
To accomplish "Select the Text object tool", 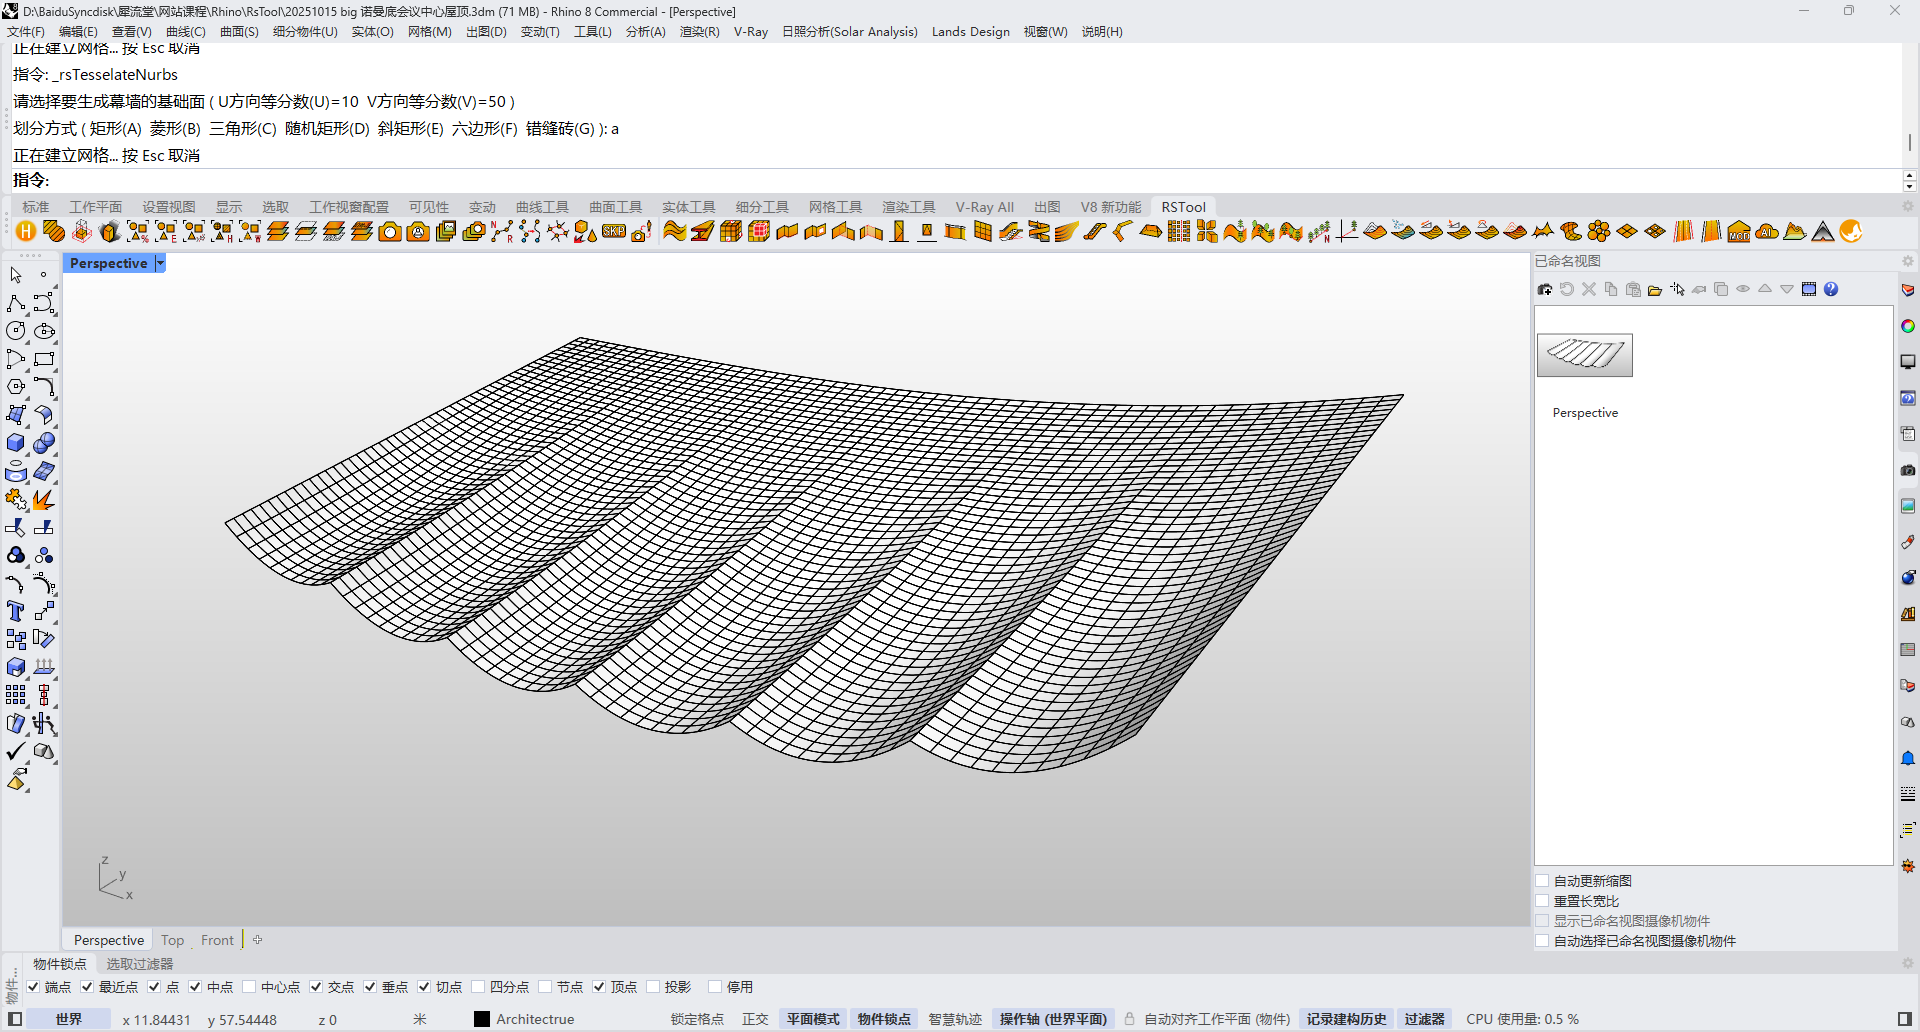I will pyautogui.click(x=15, y=611).
